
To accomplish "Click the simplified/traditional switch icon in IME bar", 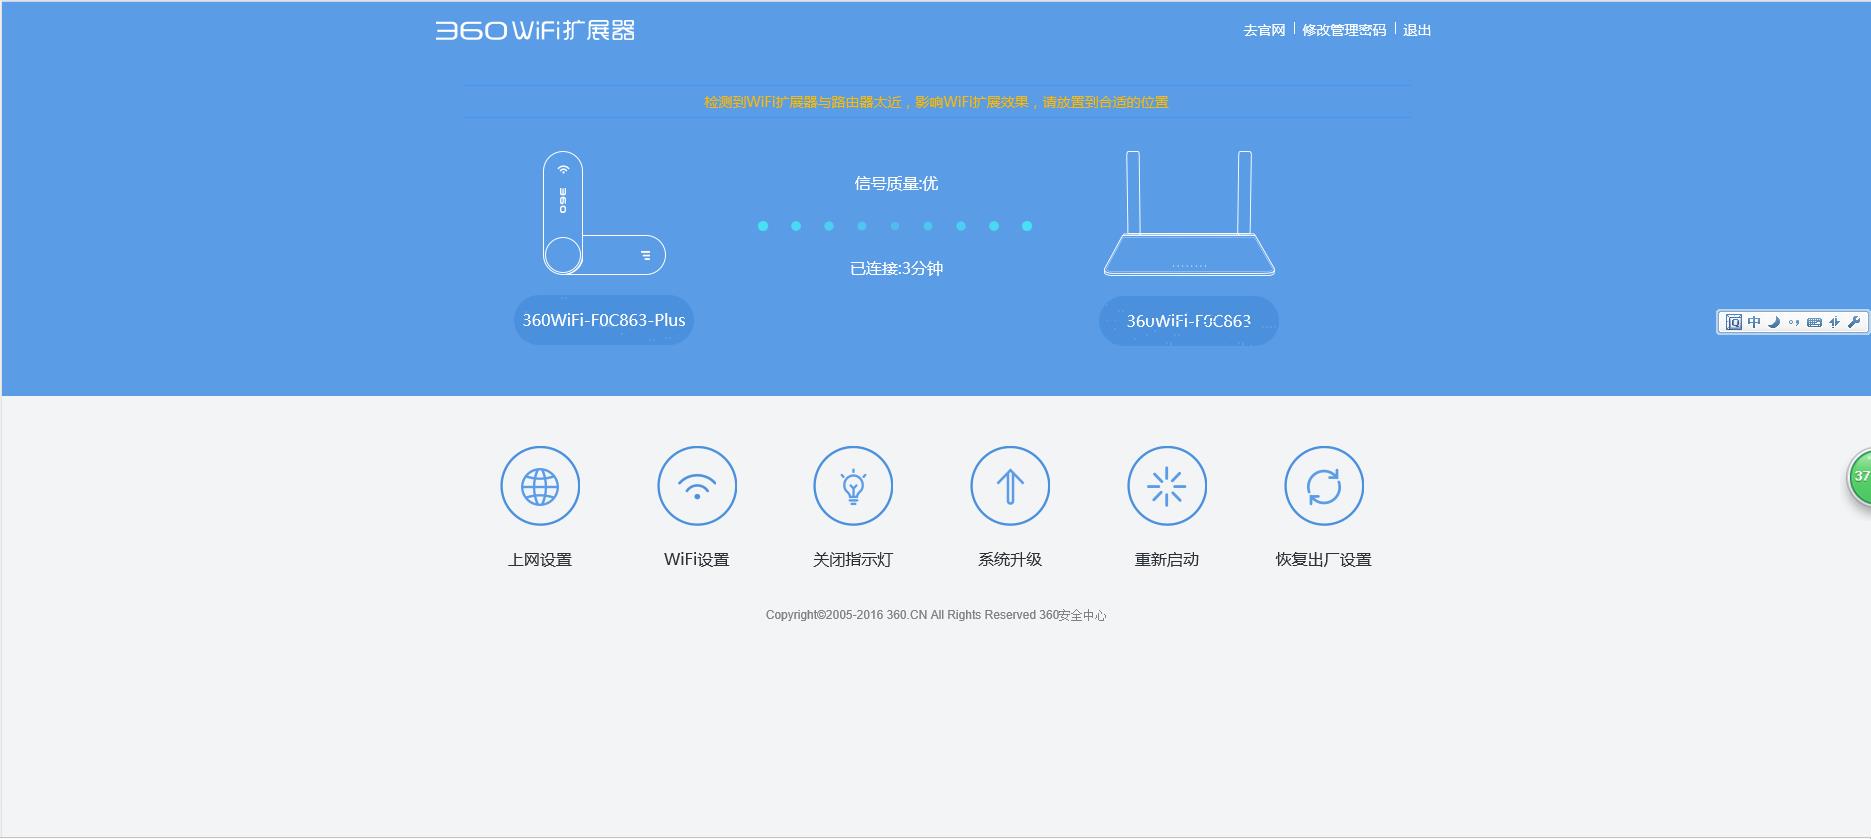I will [x=1834, y=322].
